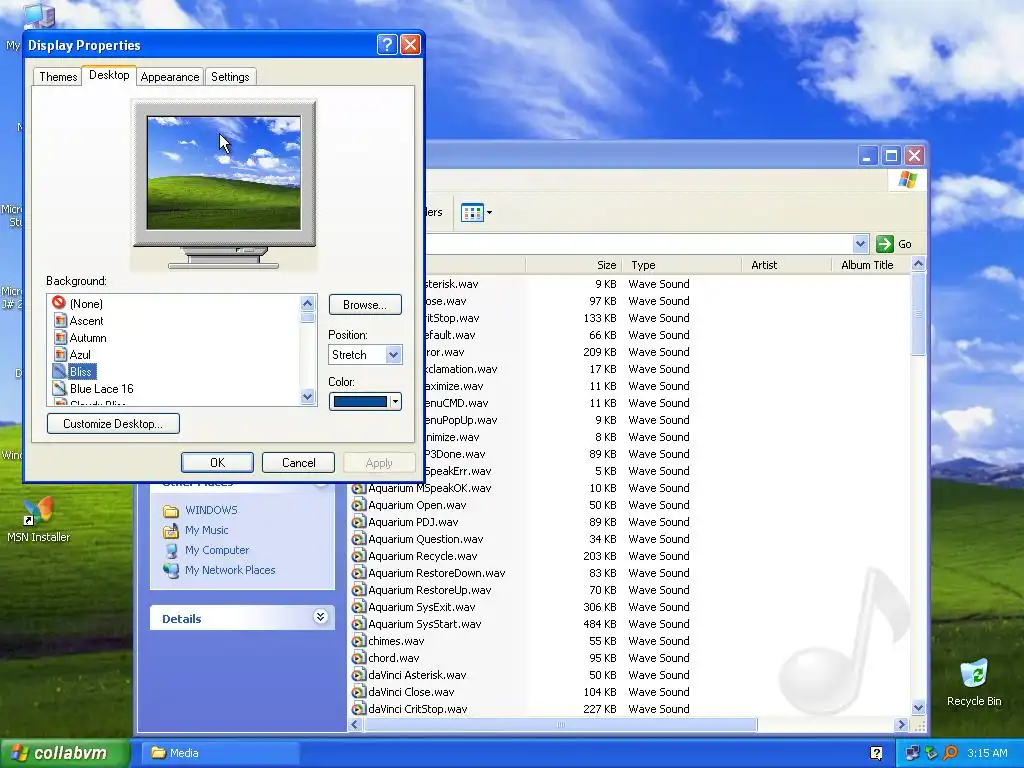Click the Aquarium Open.wav file icon

pyautogui.click(x=359, y=505)
